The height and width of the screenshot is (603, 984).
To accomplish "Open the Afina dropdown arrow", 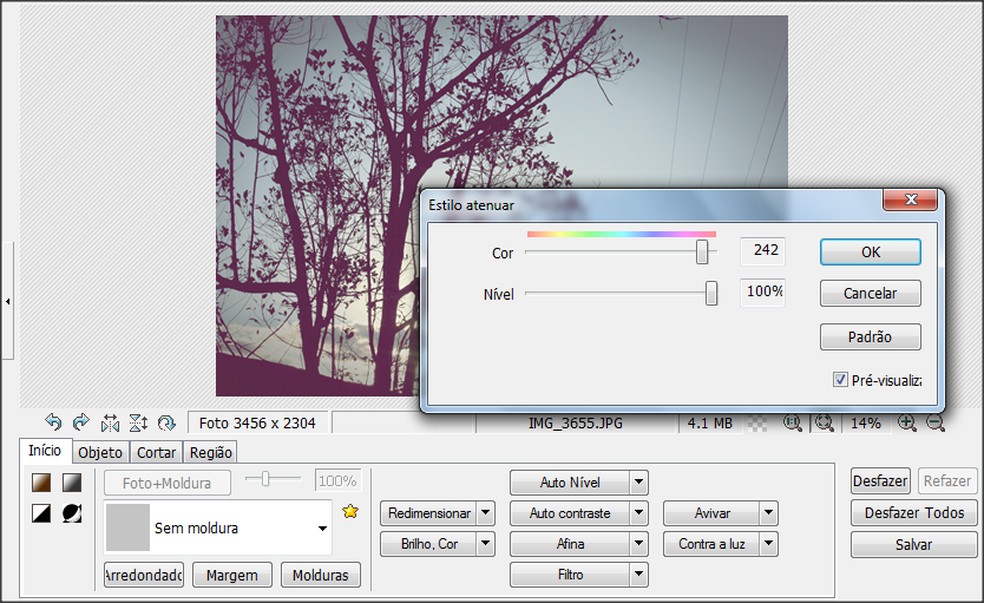I will 638,543.
